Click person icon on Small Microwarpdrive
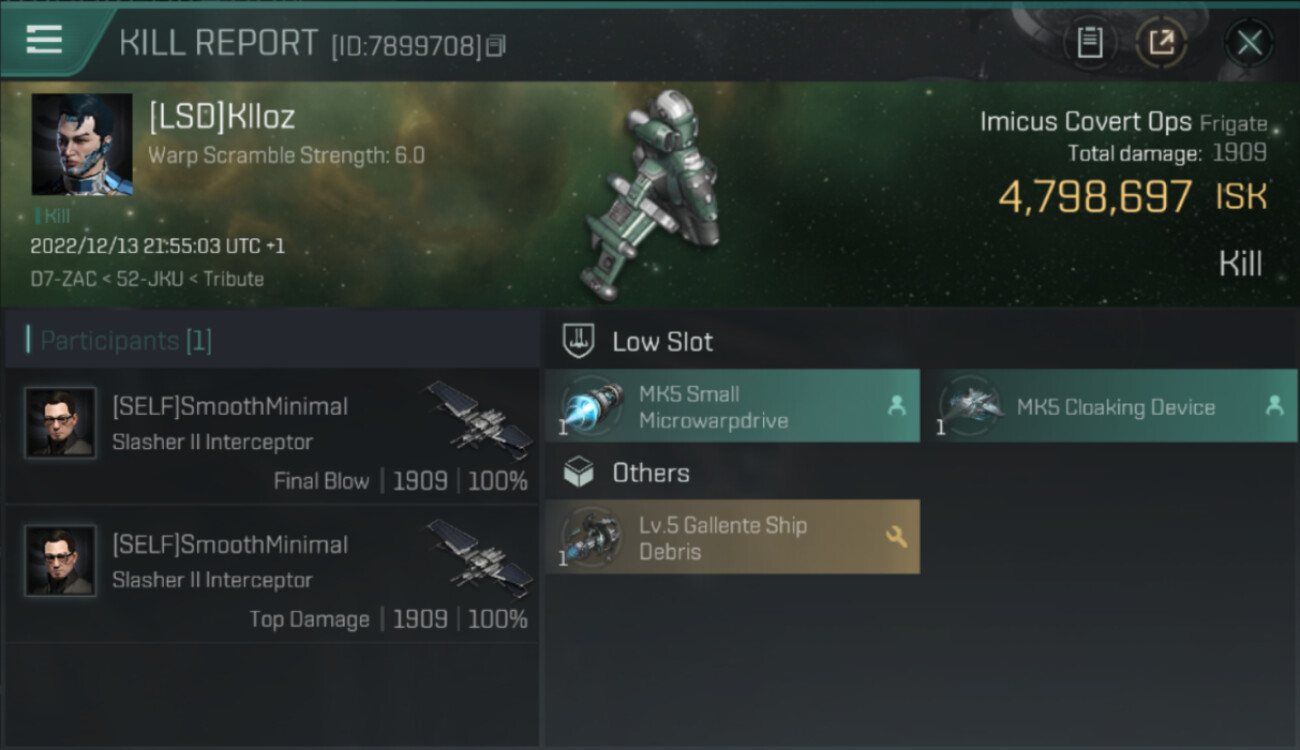Viewport: 1300px width, 750px height. point(896,406)
